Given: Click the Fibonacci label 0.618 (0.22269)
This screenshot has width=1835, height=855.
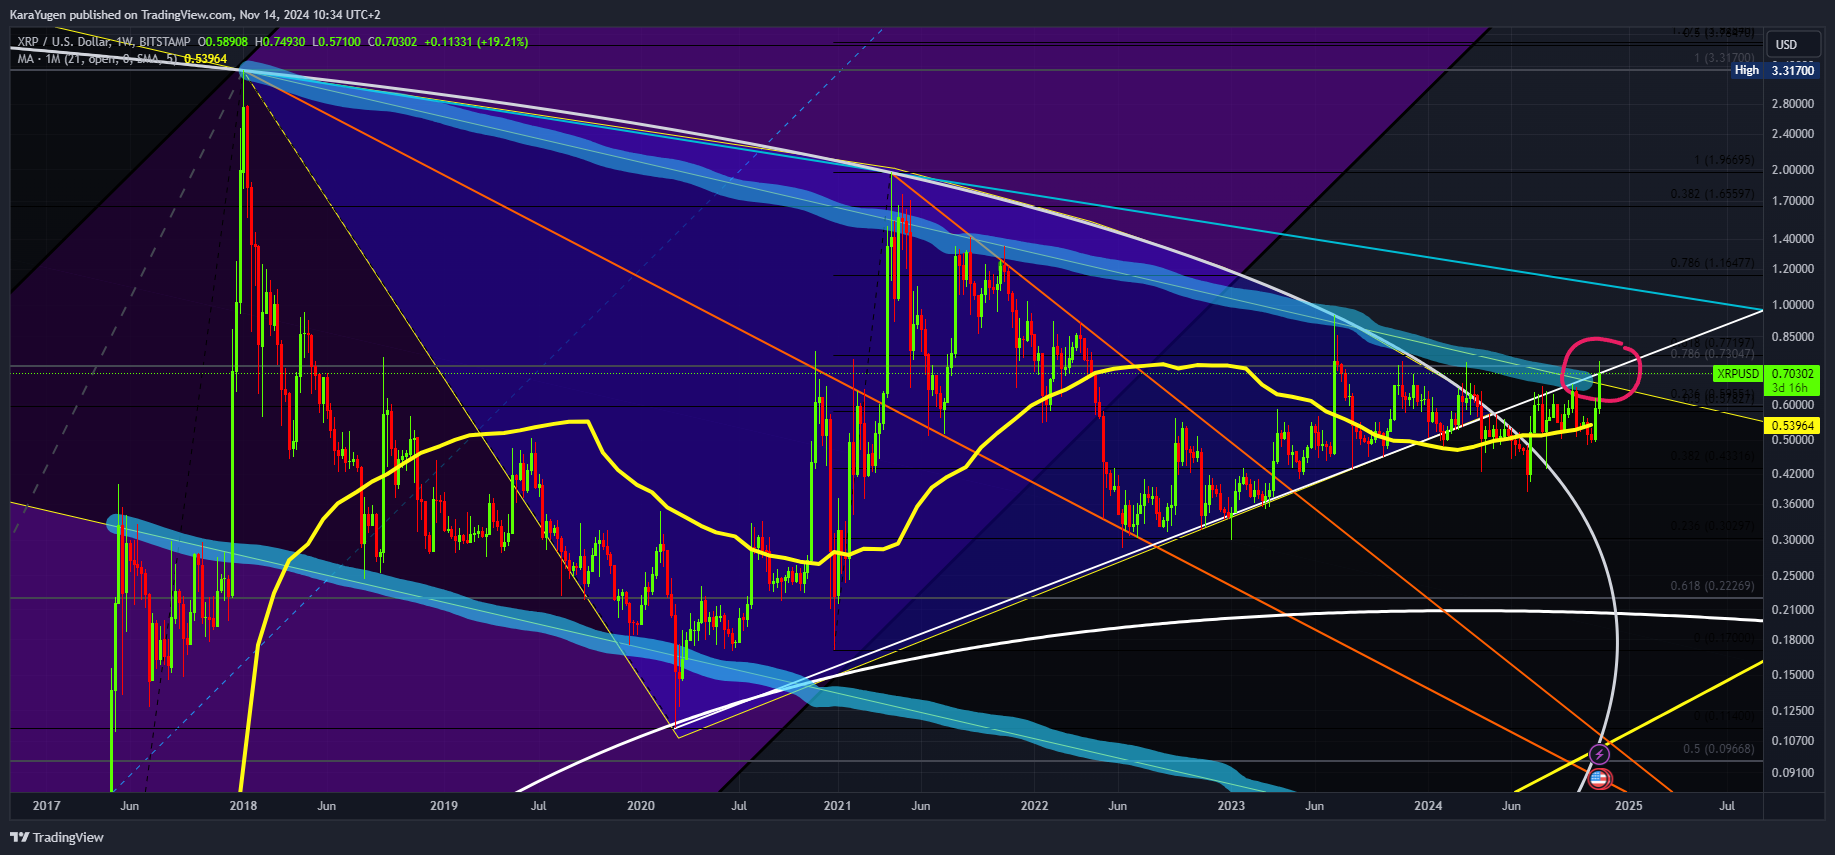Looking at the screenshot, I should (x=1712, y=586).
